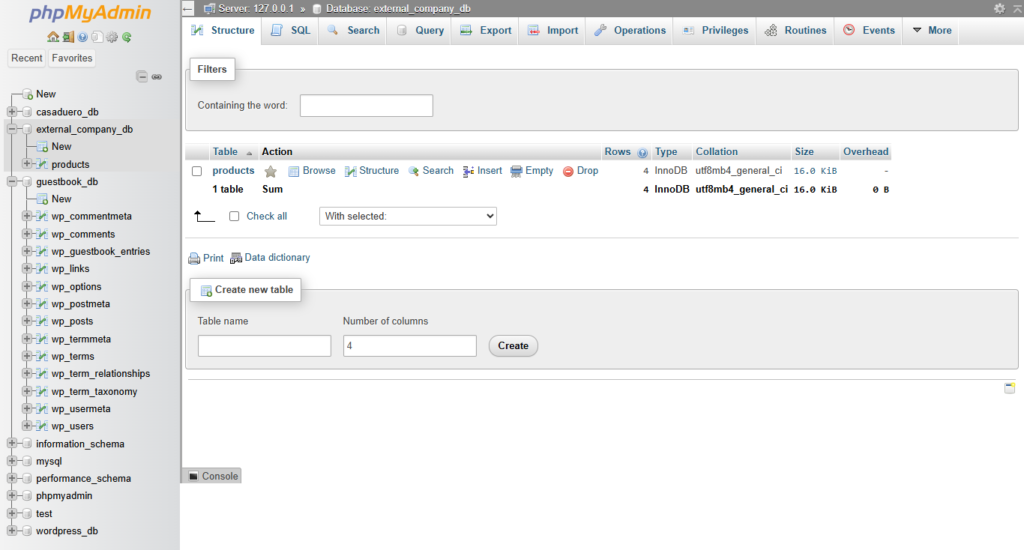Click the Containing the word filter field
Image resolution: width=1024 pixels, height=550 pixels.
click(x=366, y=105)
